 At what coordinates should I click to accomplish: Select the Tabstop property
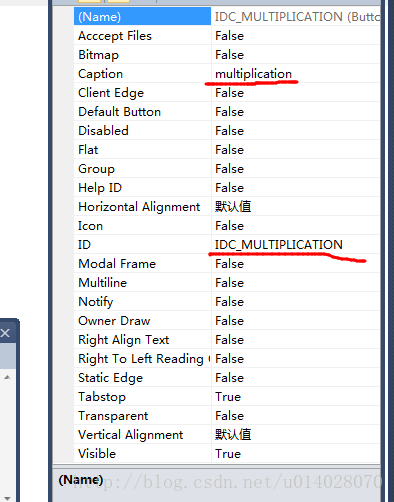142,397
